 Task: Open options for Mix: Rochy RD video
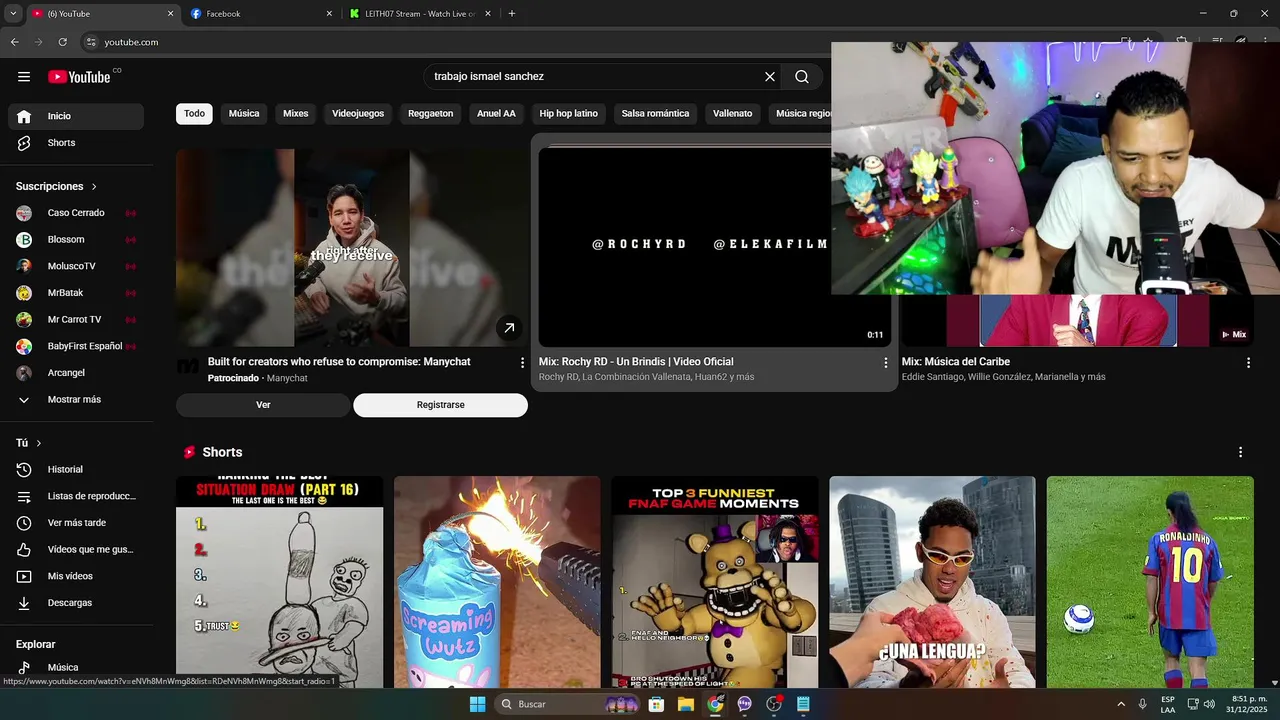coord(885,363)
